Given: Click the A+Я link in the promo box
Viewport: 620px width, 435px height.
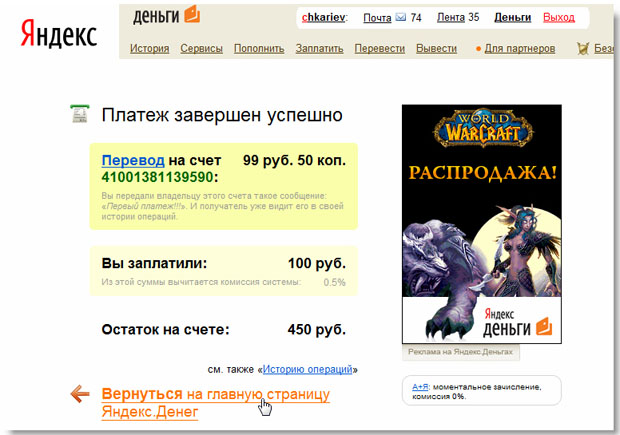Looking at the screenshot, I should coord(420,387).
